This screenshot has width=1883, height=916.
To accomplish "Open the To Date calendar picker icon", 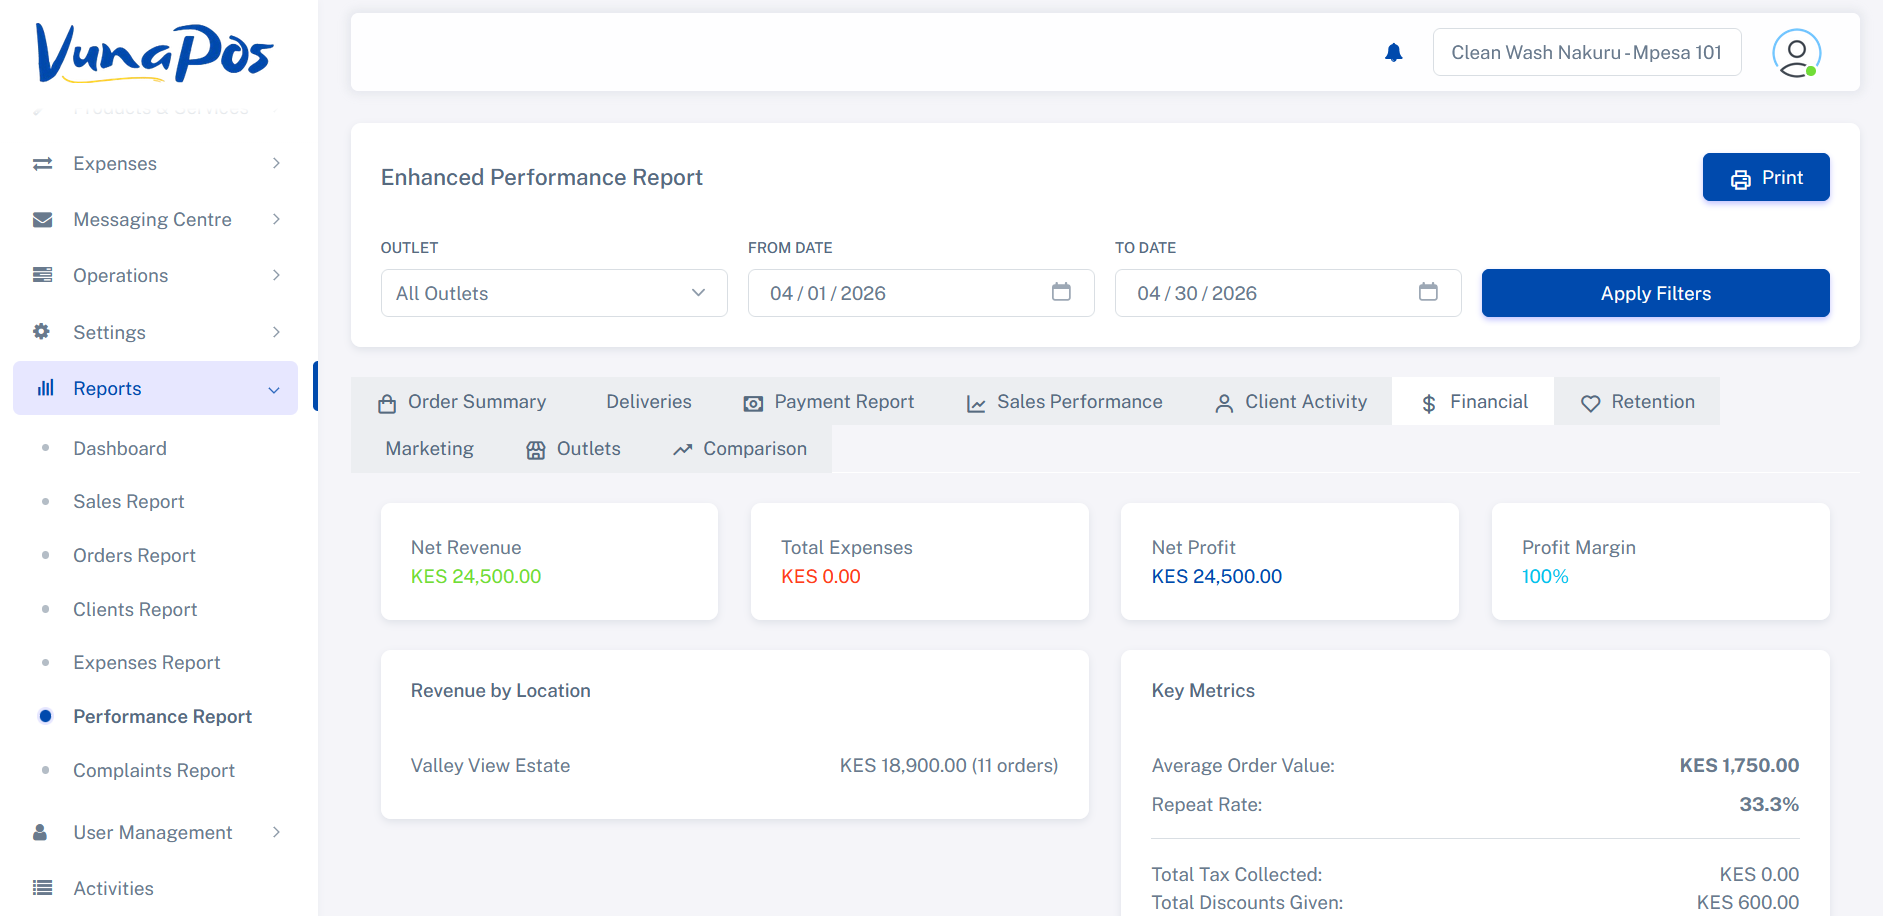I will 1428,292.
